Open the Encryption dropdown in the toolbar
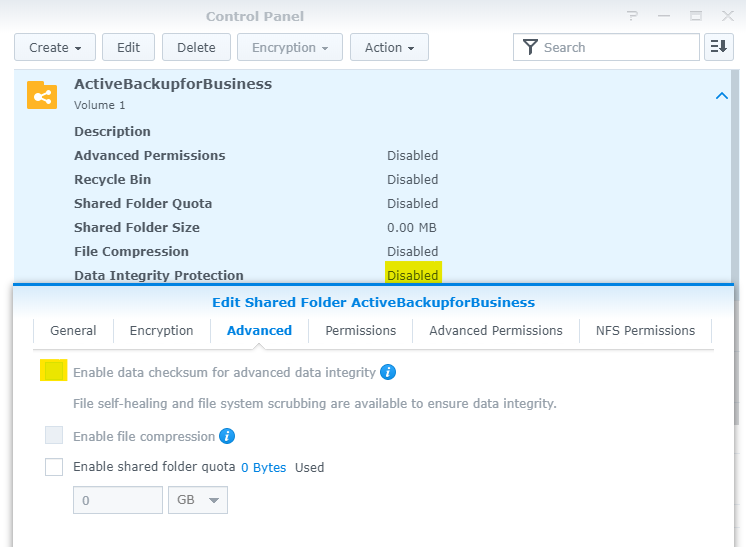 290,47
